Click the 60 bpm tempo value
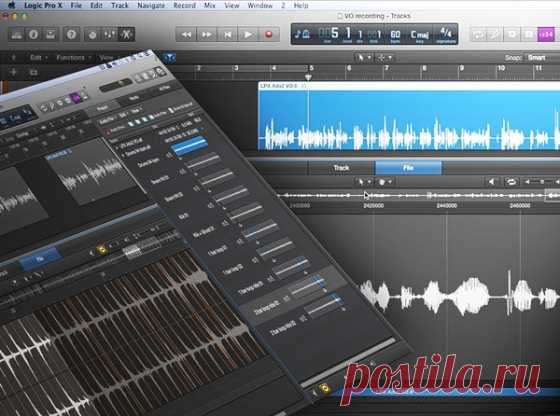 (x=395, y=34)
